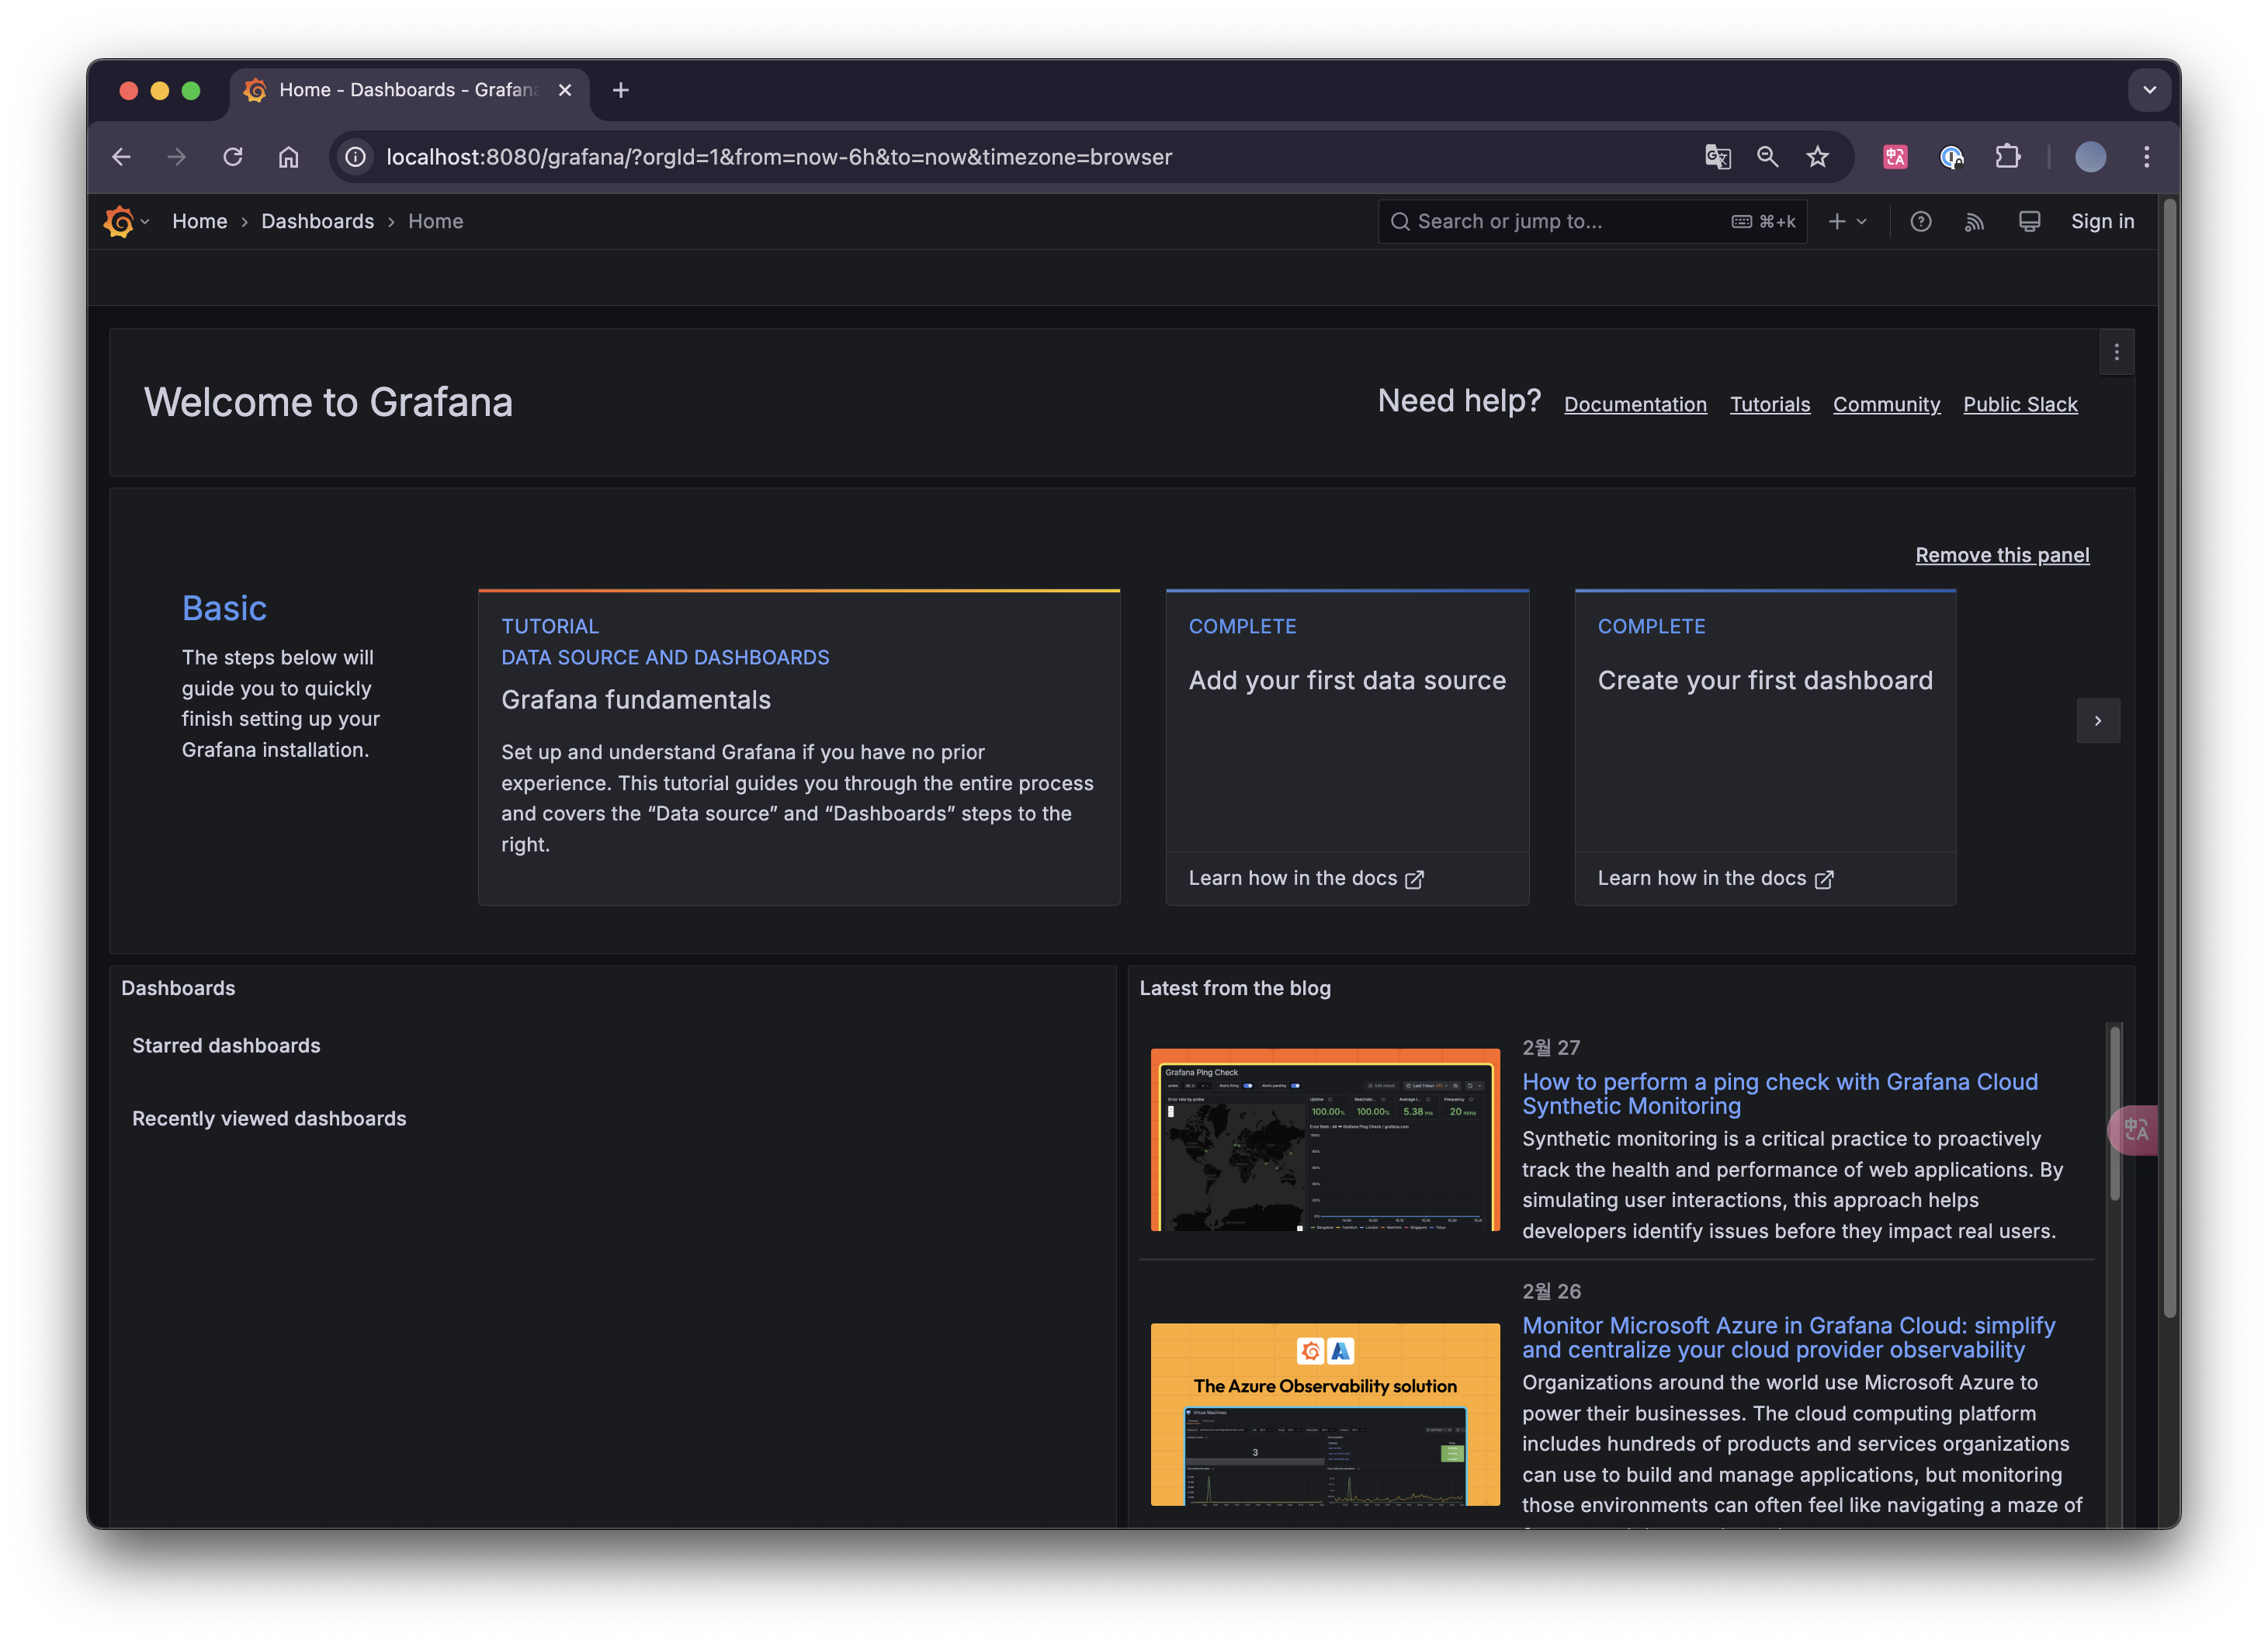This screenshot has height=1644, width=2268.
Task: Expand the browser tab search chevron
Action: (2149, 90)
